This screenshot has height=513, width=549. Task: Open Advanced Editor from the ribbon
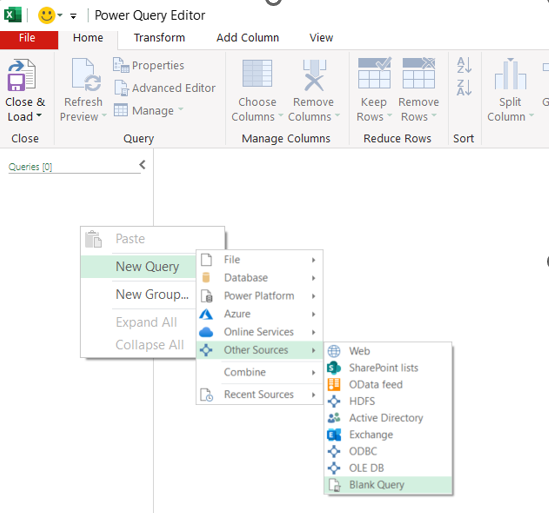tap(165, 88)
